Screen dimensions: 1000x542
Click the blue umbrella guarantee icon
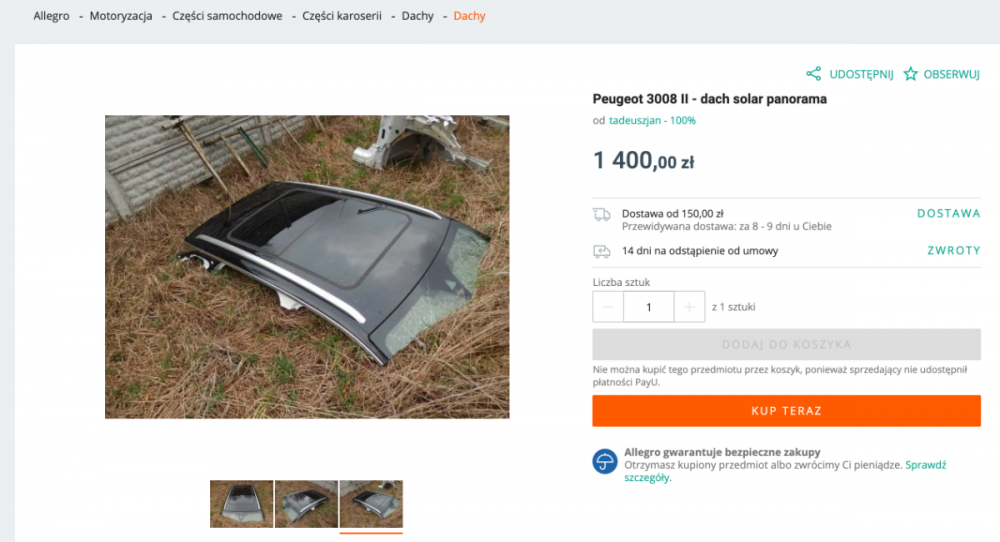click(x=605, y=461)
